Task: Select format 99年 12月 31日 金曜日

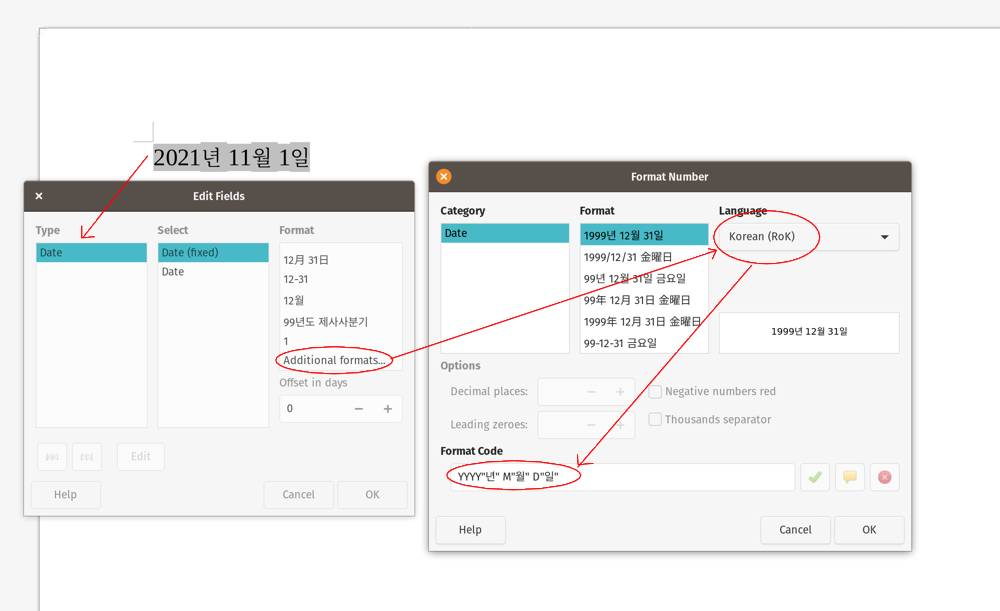Action: point(644,300)
